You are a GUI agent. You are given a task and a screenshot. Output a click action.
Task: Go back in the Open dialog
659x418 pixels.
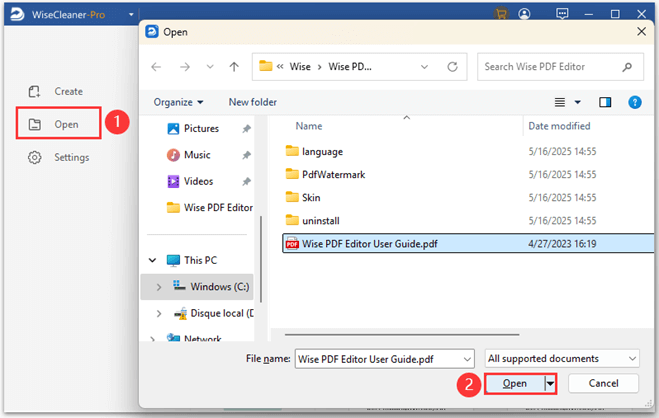(x=156, y=67)
